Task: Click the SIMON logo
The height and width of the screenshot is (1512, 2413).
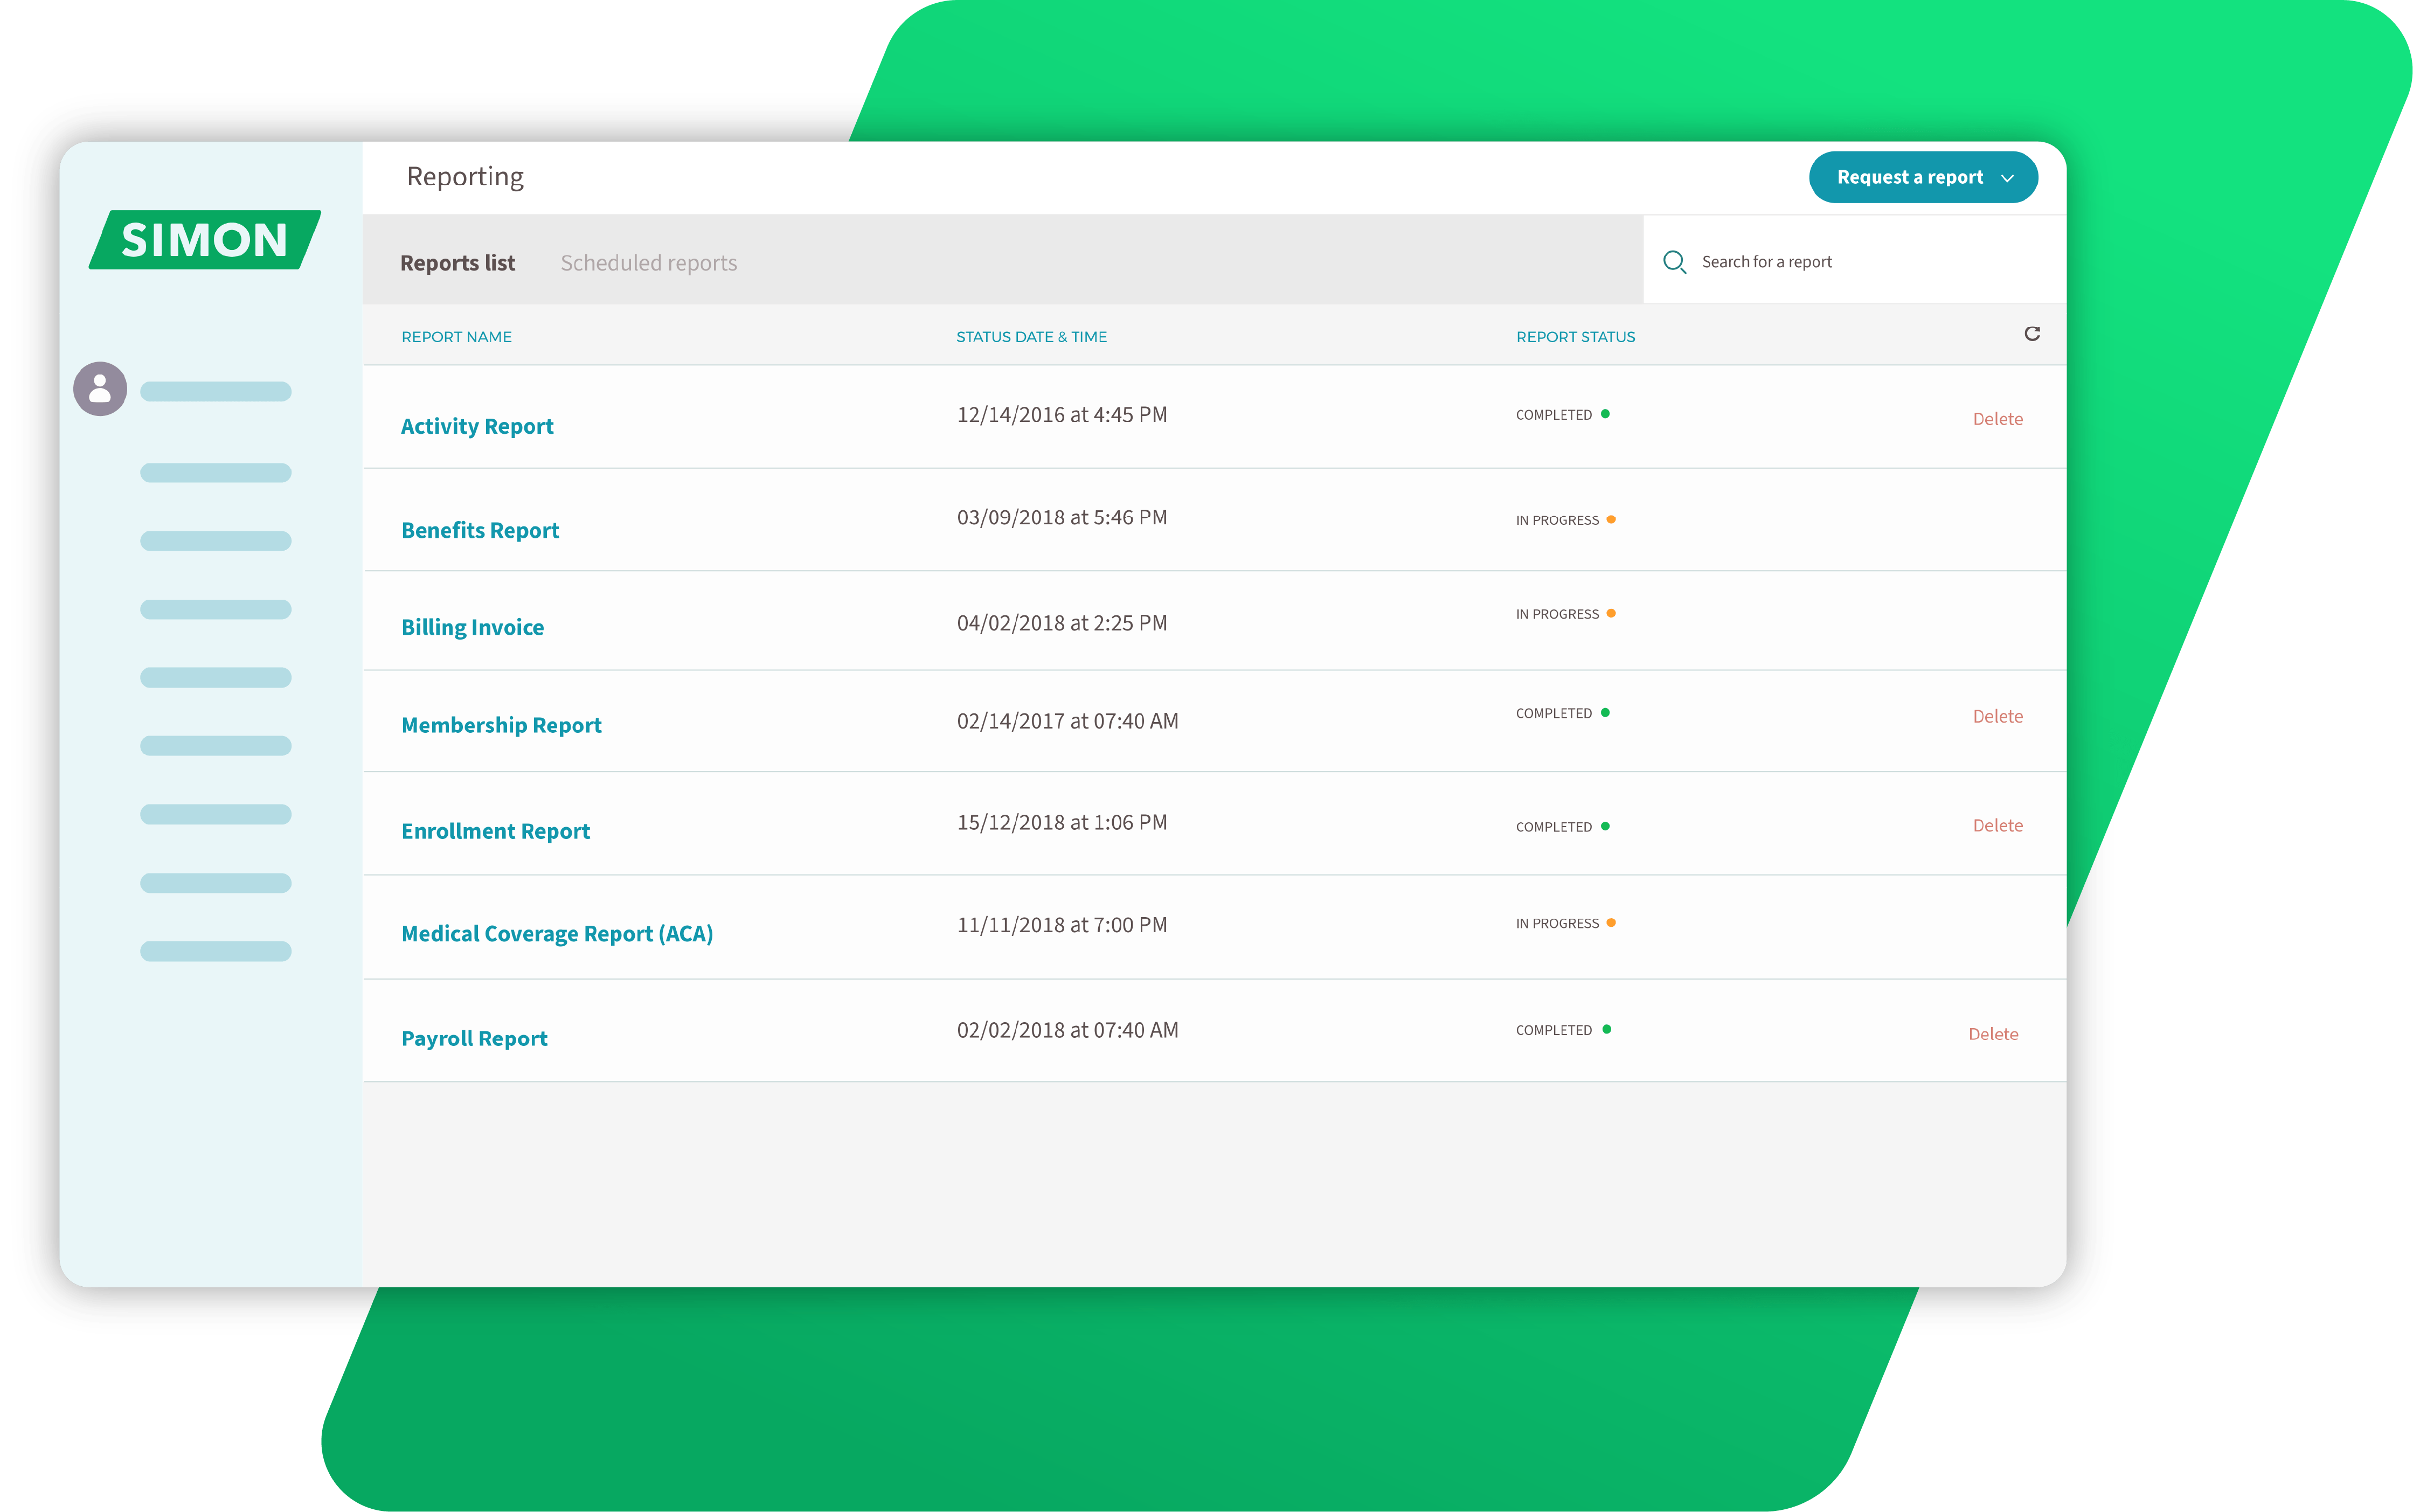Action: [205, 240]
